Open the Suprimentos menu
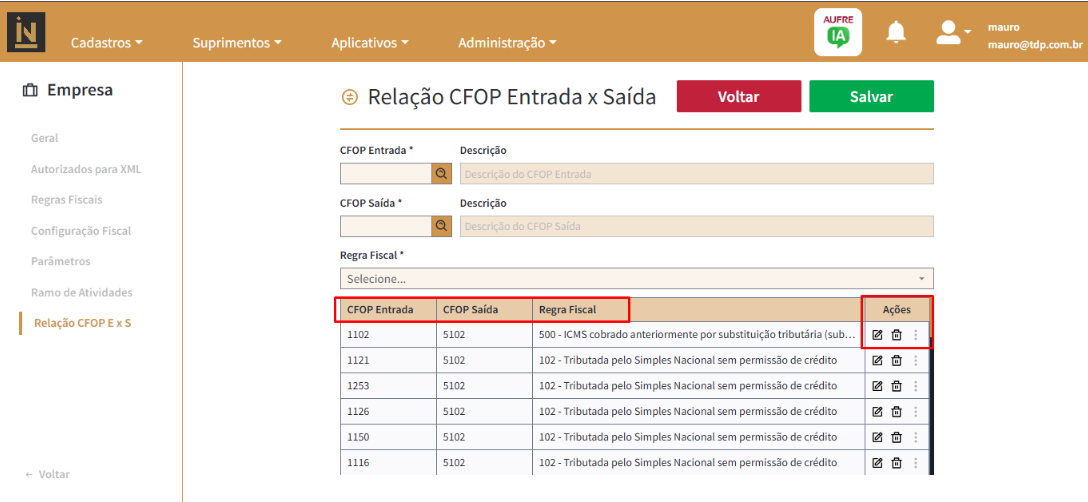The width and height of the screenshot is (1088, 502). coord(236,43)
